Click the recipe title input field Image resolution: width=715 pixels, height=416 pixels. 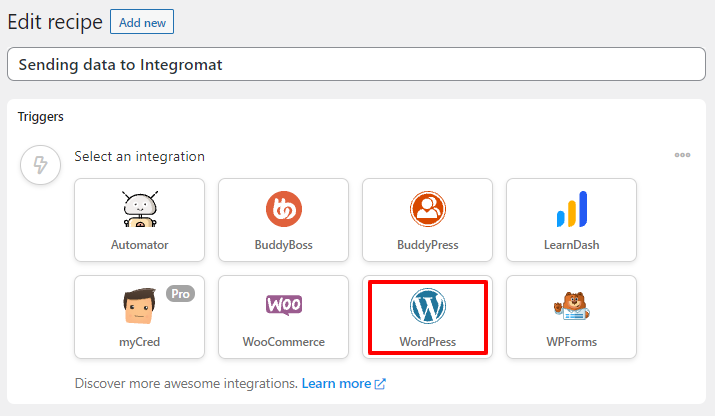(x=356, y=64)
